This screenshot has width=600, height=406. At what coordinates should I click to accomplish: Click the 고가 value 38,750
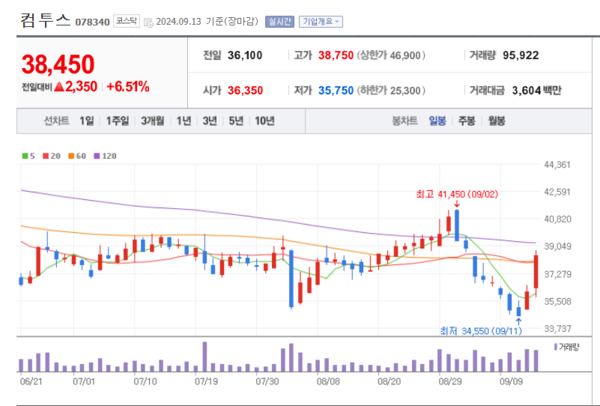(x=336, y=55)
